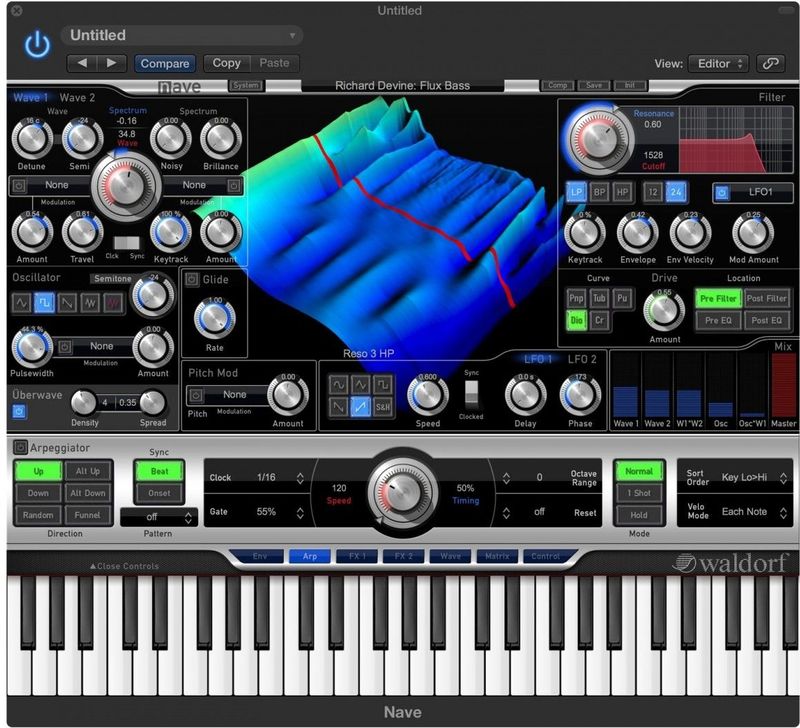Select the sine oscillator waveform icon
800x728 pixels.
[21, 303]
